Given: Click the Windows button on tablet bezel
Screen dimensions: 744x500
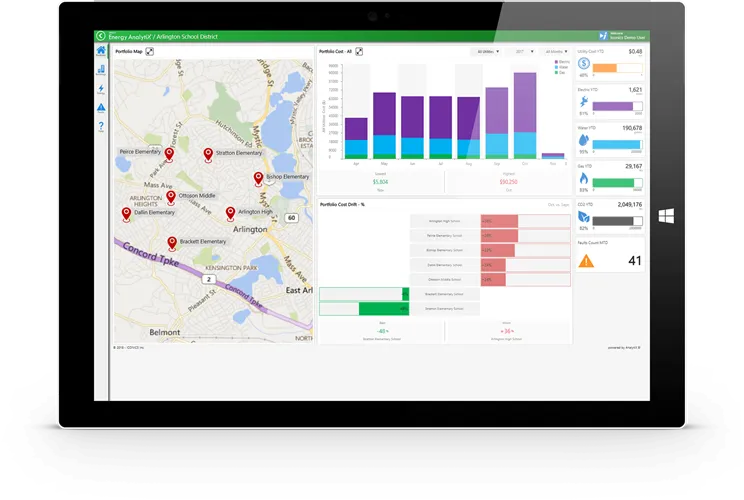Looking at the screenshot, I should (x=666, y=216).
